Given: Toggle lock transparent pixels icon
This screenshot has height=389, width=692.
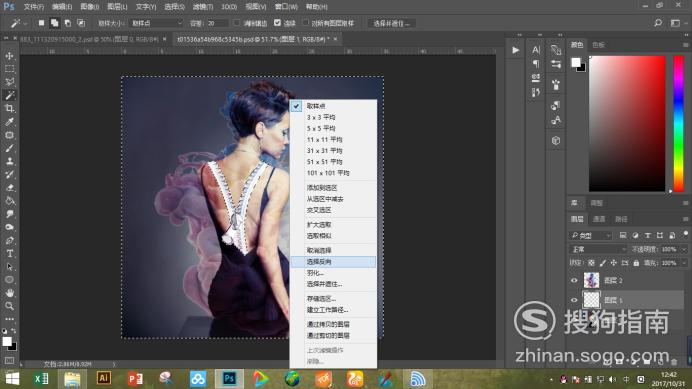Looking at the screenshot, I should coord(591,263).
